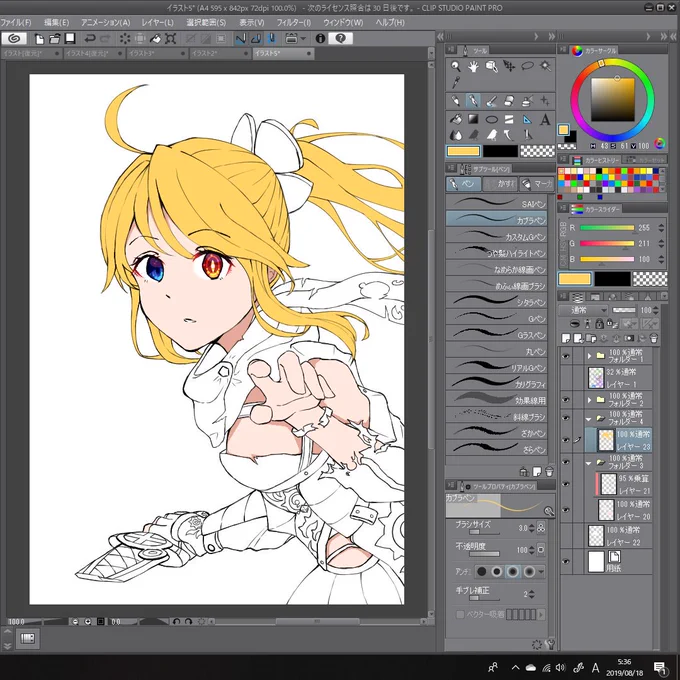Open the 編集(E) menu
Viewport: 680px width, 680px height.
57,22
